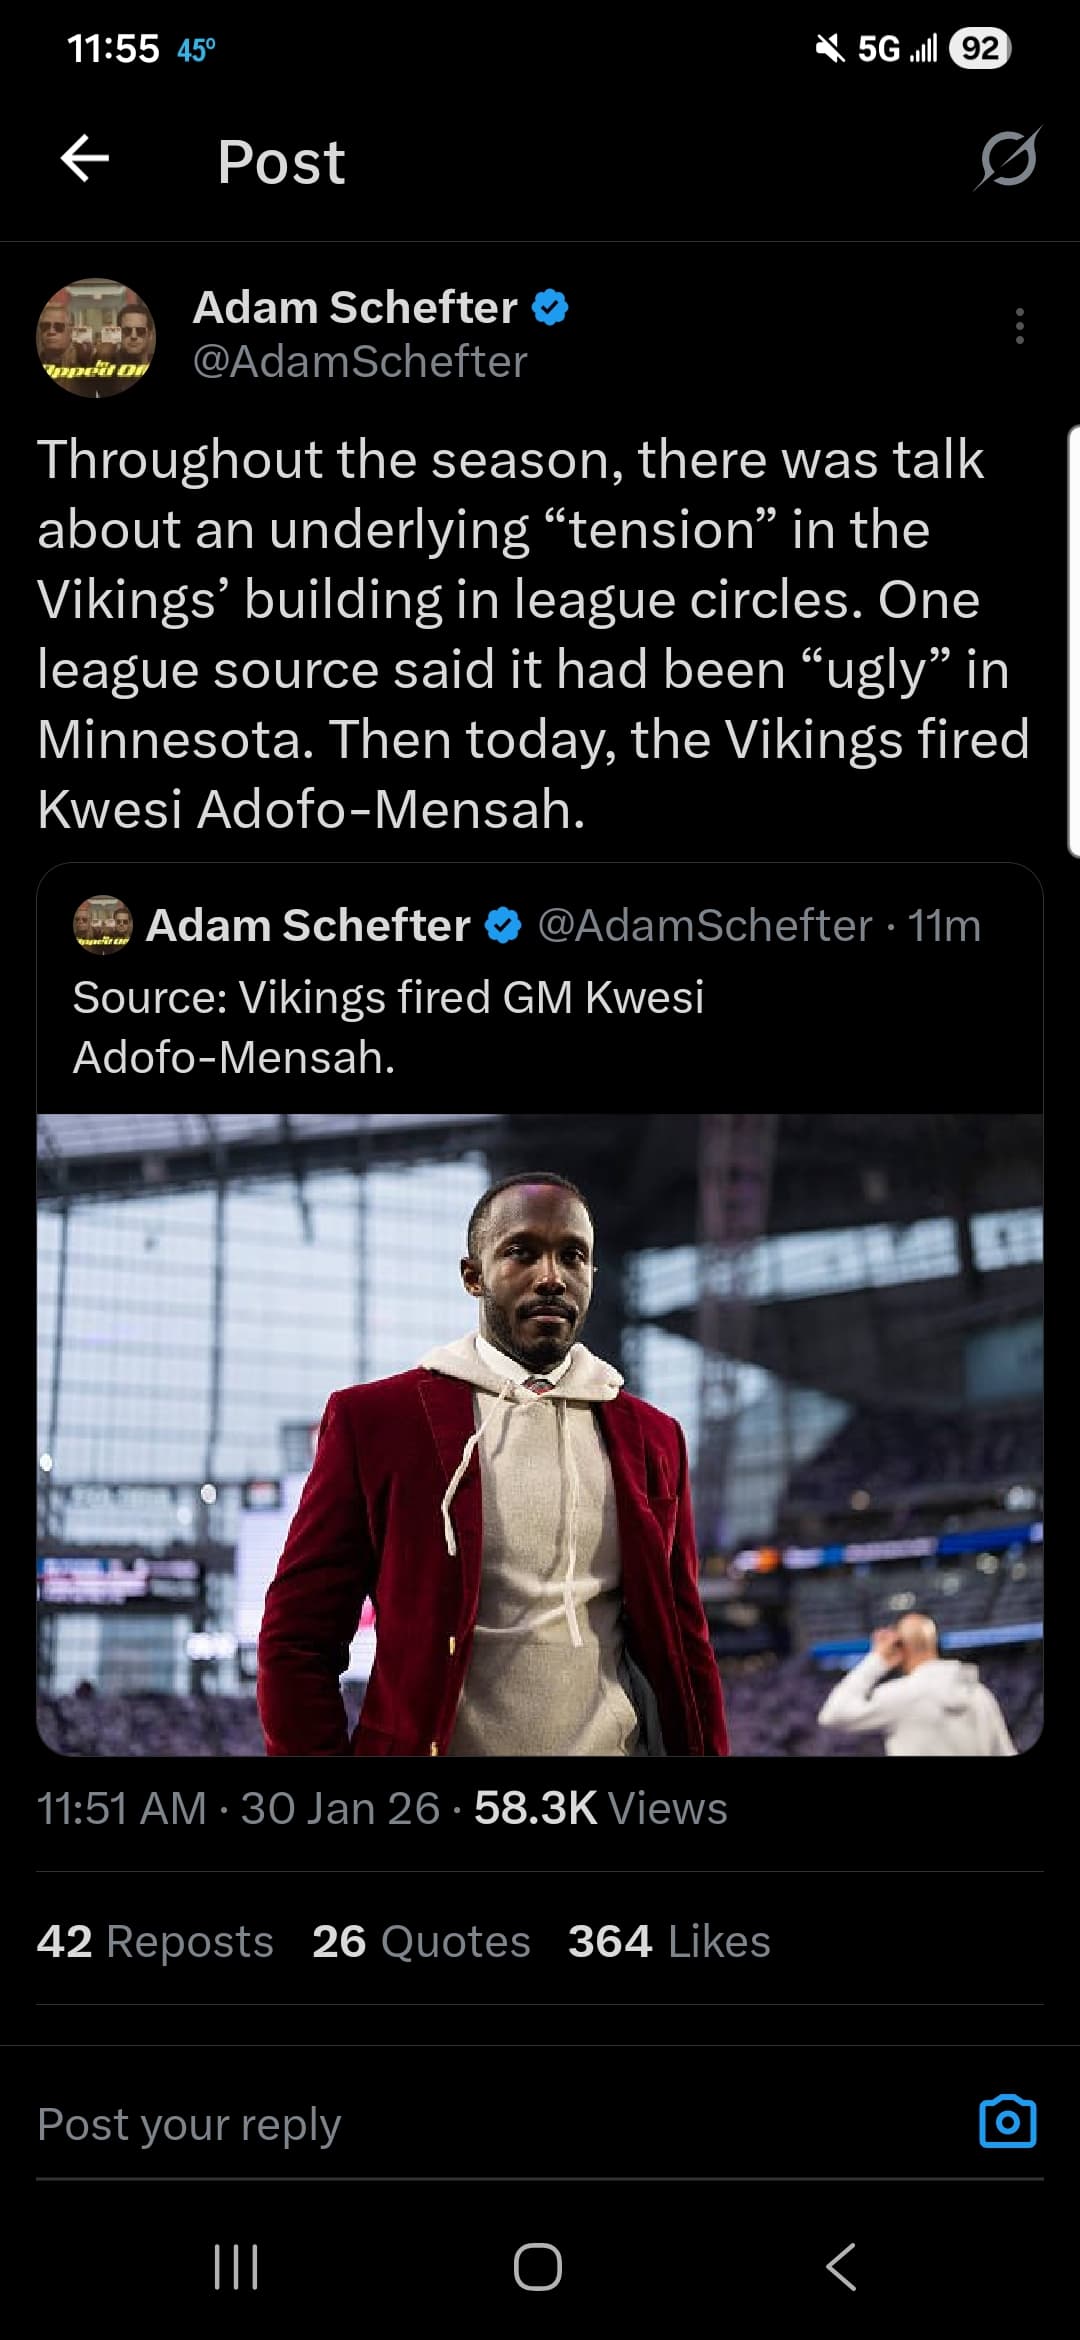Tap the small avatar in quoted post
This screenshot has height=2340, width=1080.
(x=102, y=926)
